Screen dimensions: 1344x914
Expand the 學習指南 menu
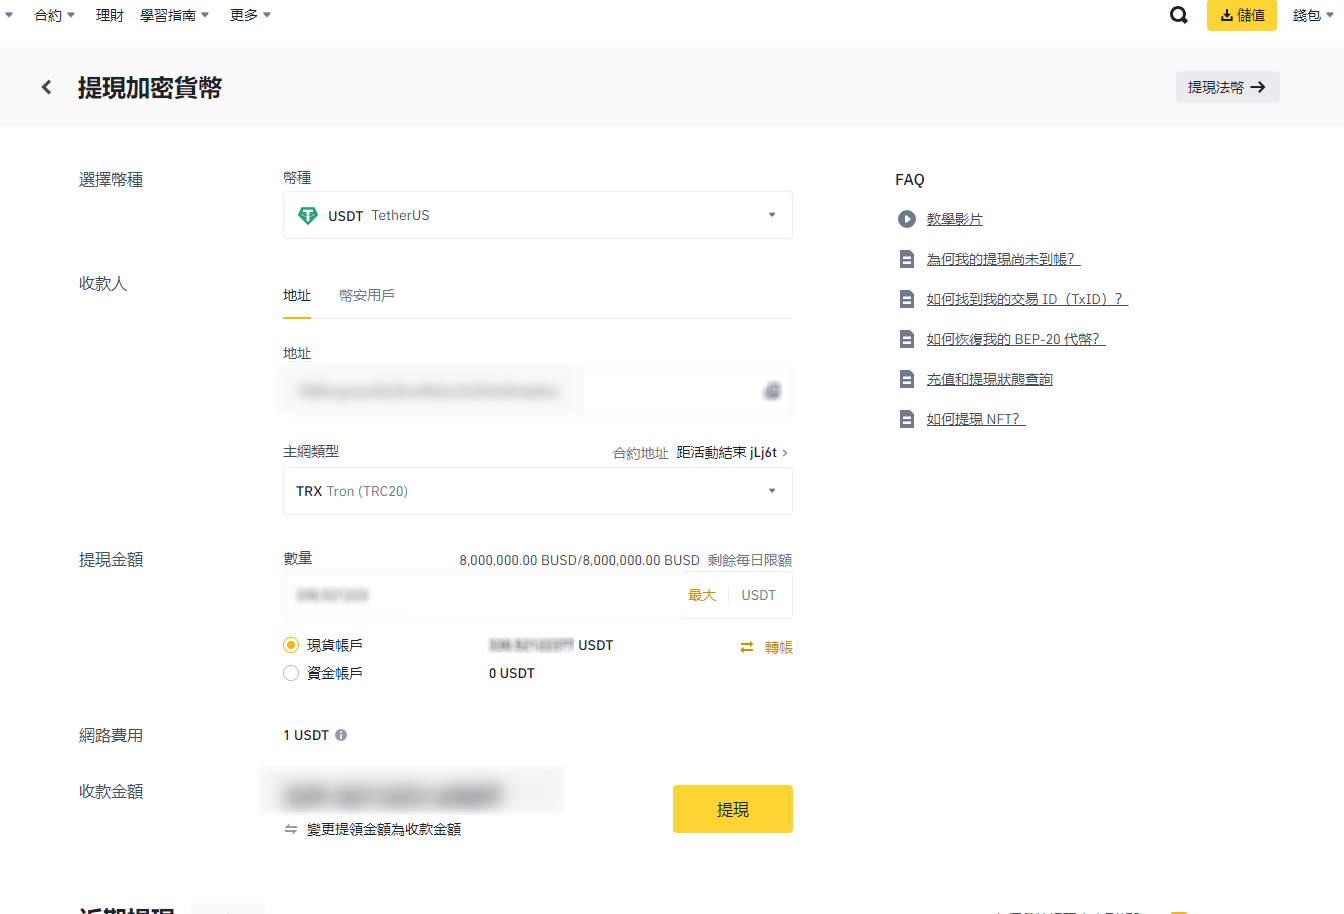tap(175, 15)
